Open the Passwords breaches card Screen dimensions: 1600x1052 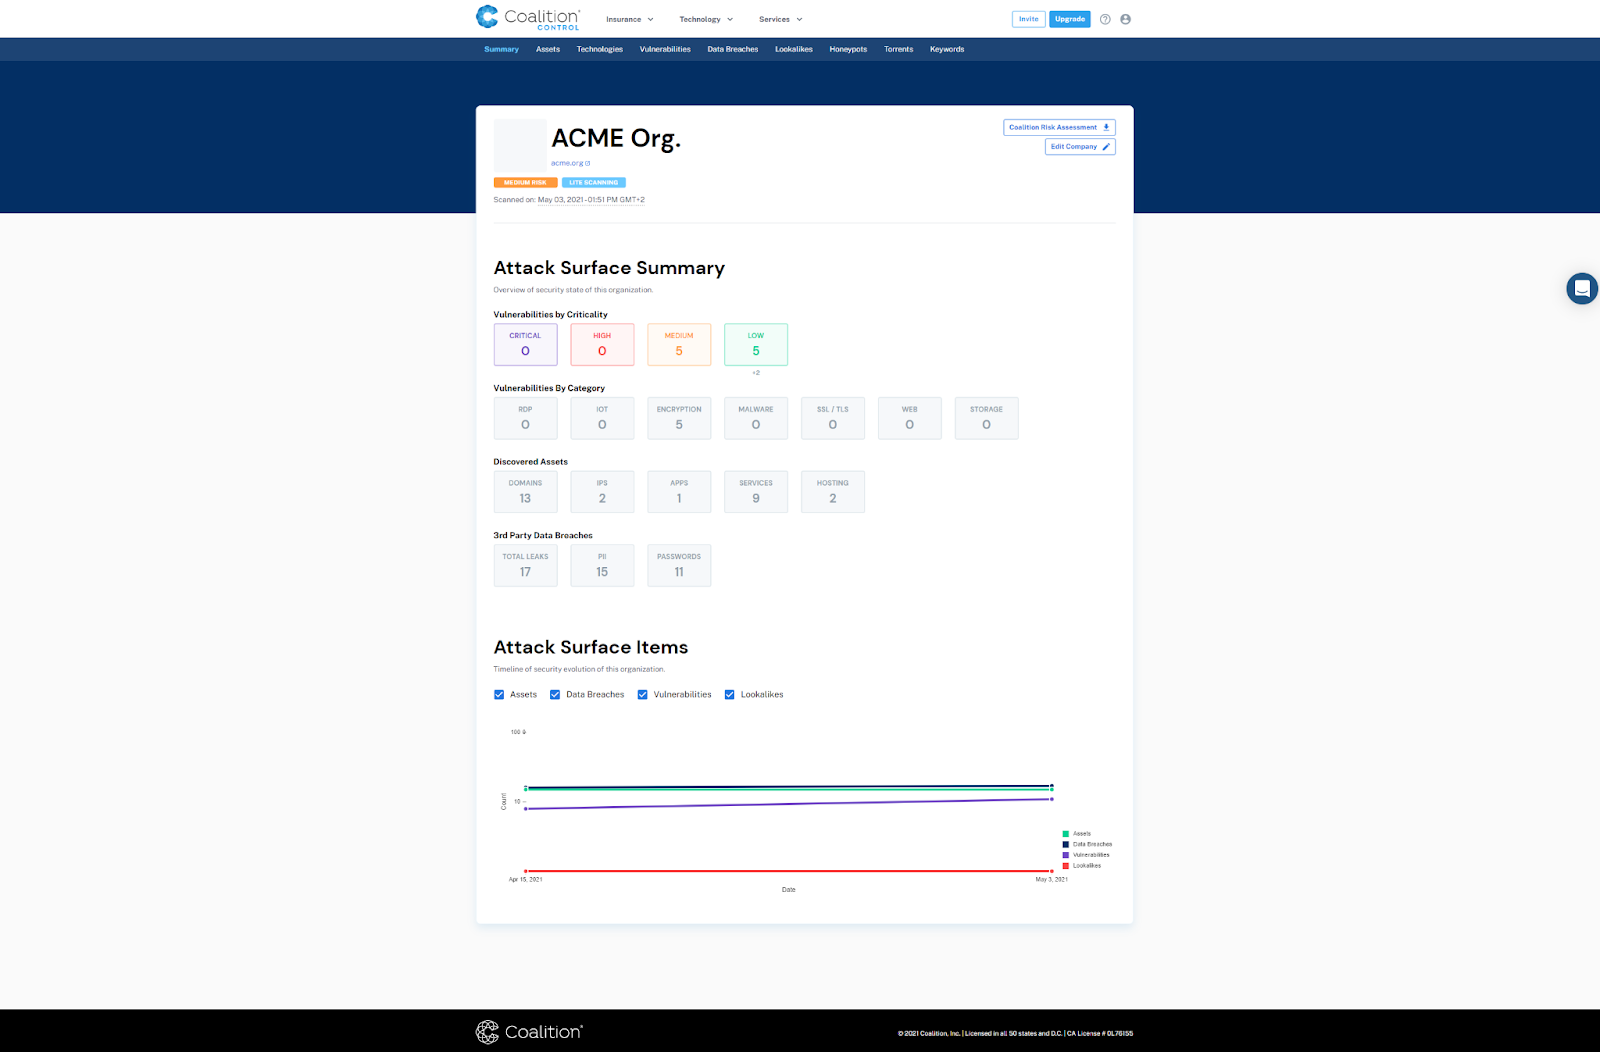pos(679,565)
